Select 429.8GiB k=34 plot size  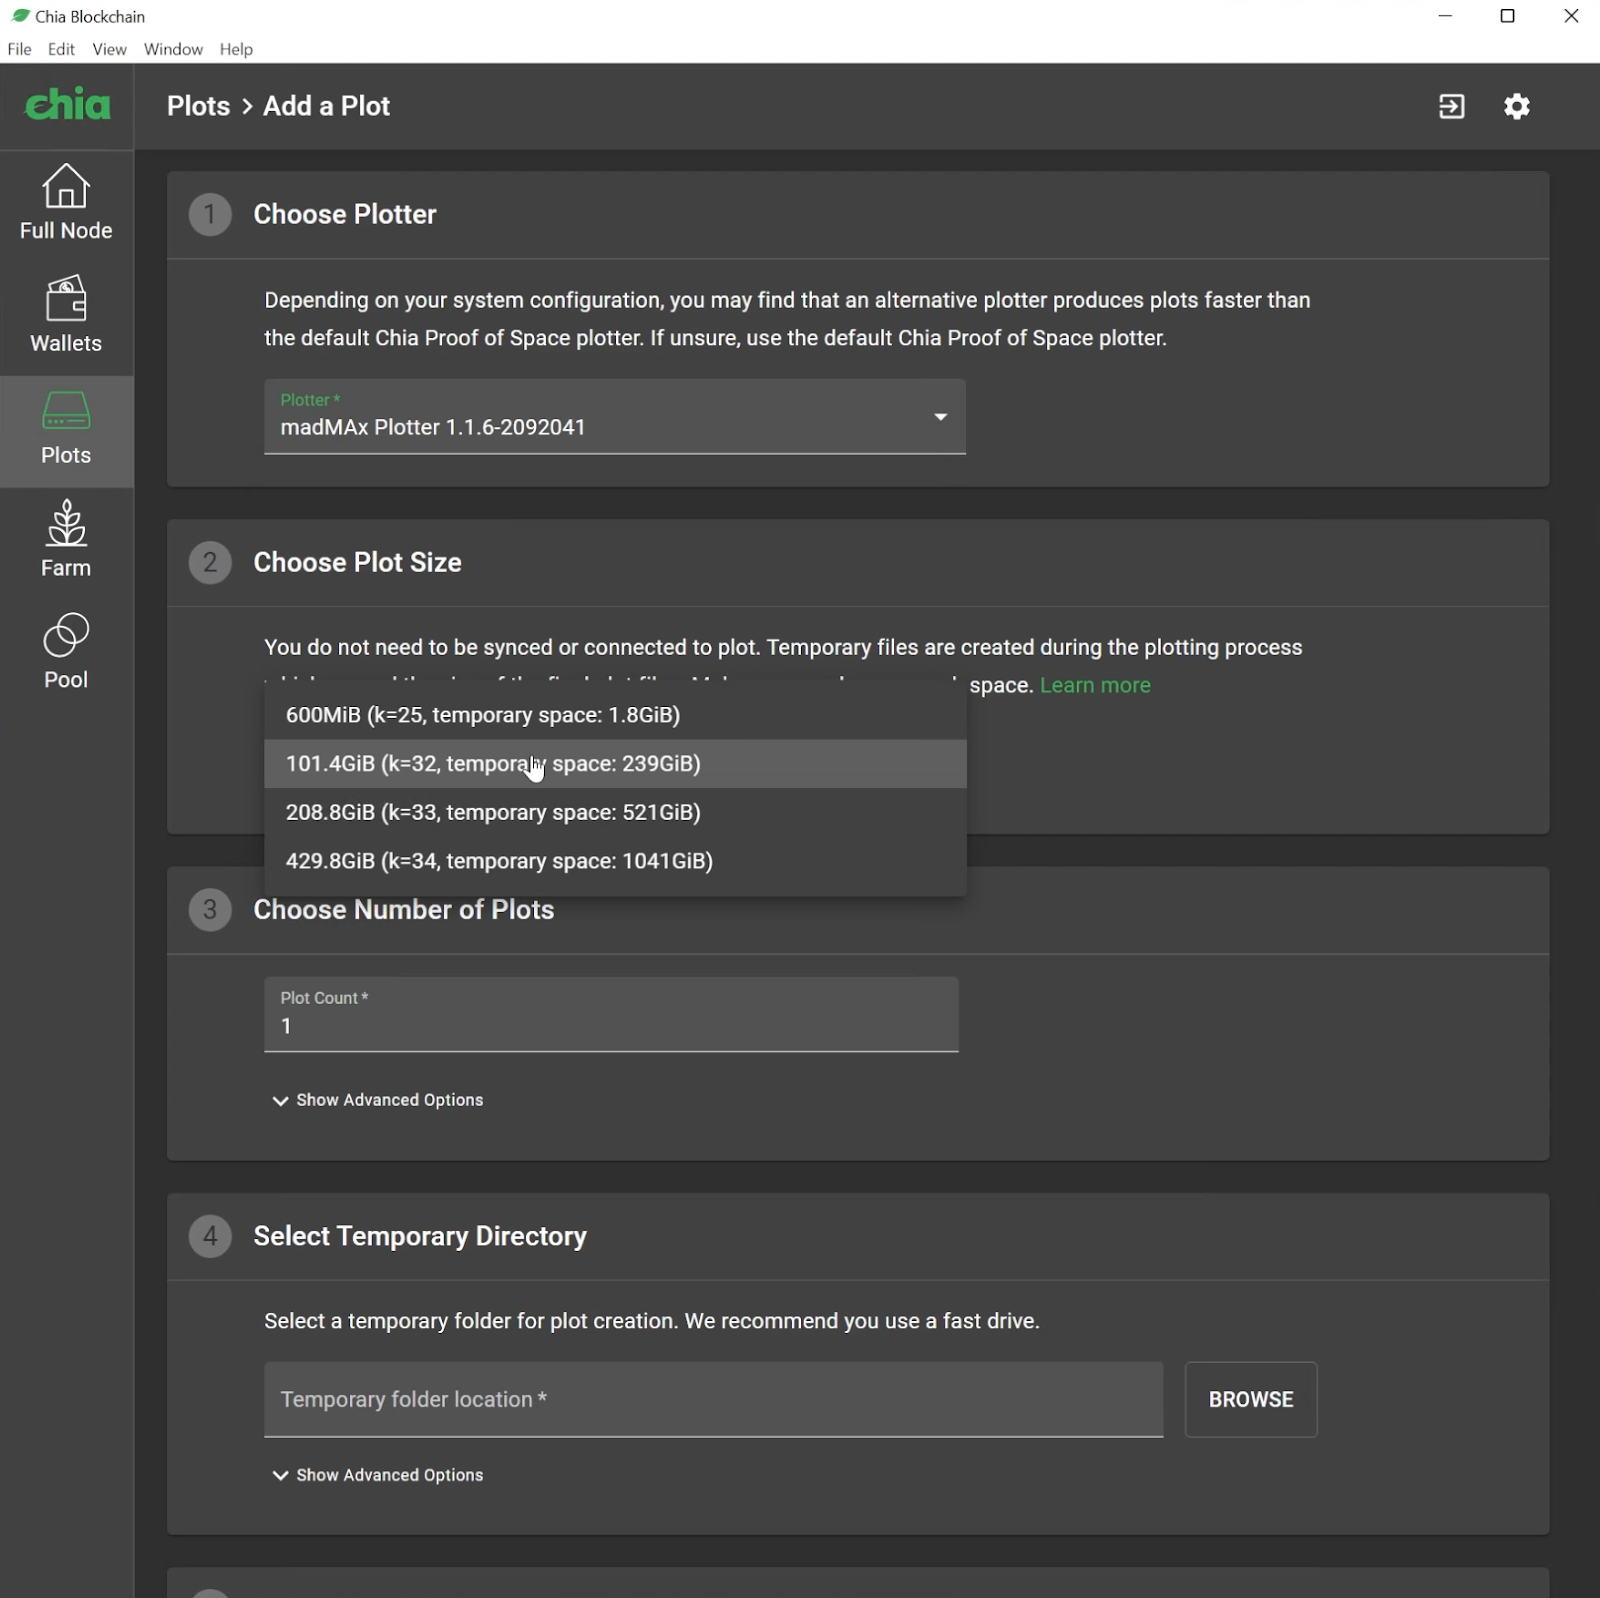pos(615,861)
